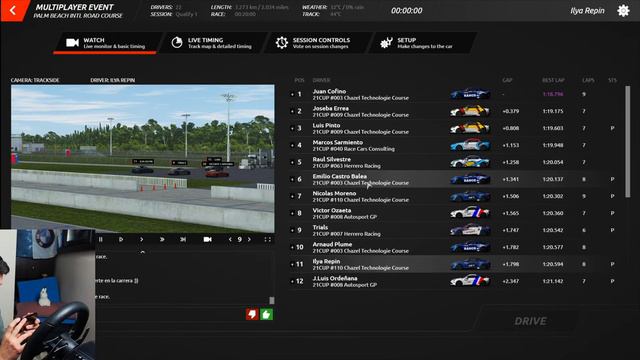This screenshot has height=360, width=640.
Task: Select the Trials driver row
Action: [x=456, y=230]
